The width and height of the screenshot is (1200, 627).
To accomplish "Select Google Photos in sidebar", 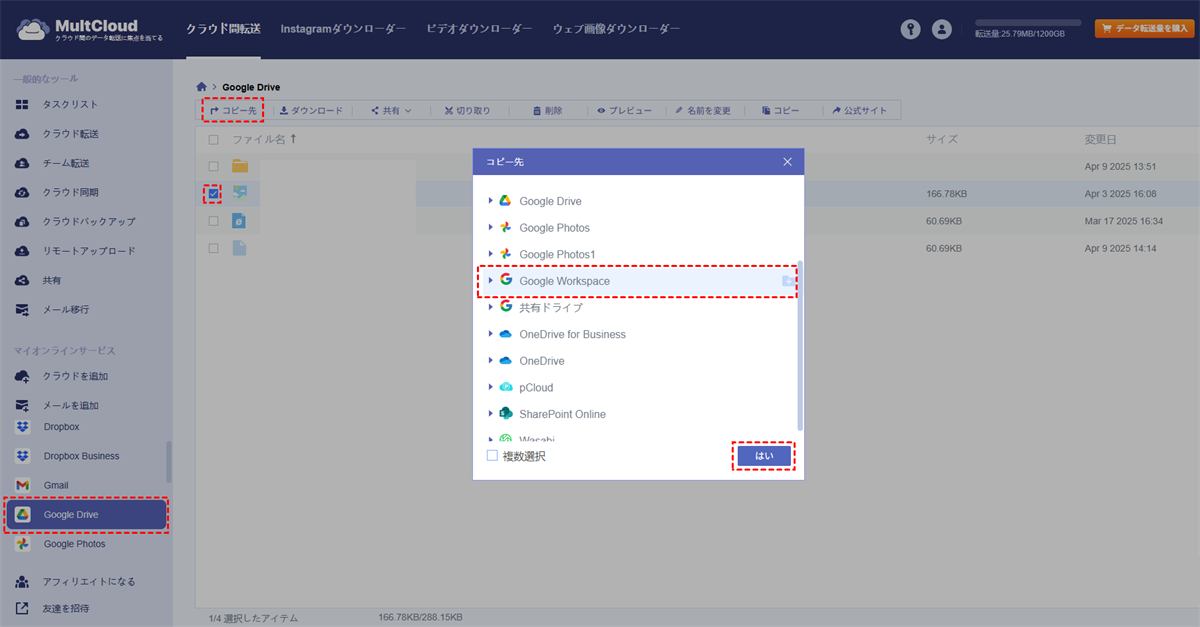I will (x=74, y=544).
